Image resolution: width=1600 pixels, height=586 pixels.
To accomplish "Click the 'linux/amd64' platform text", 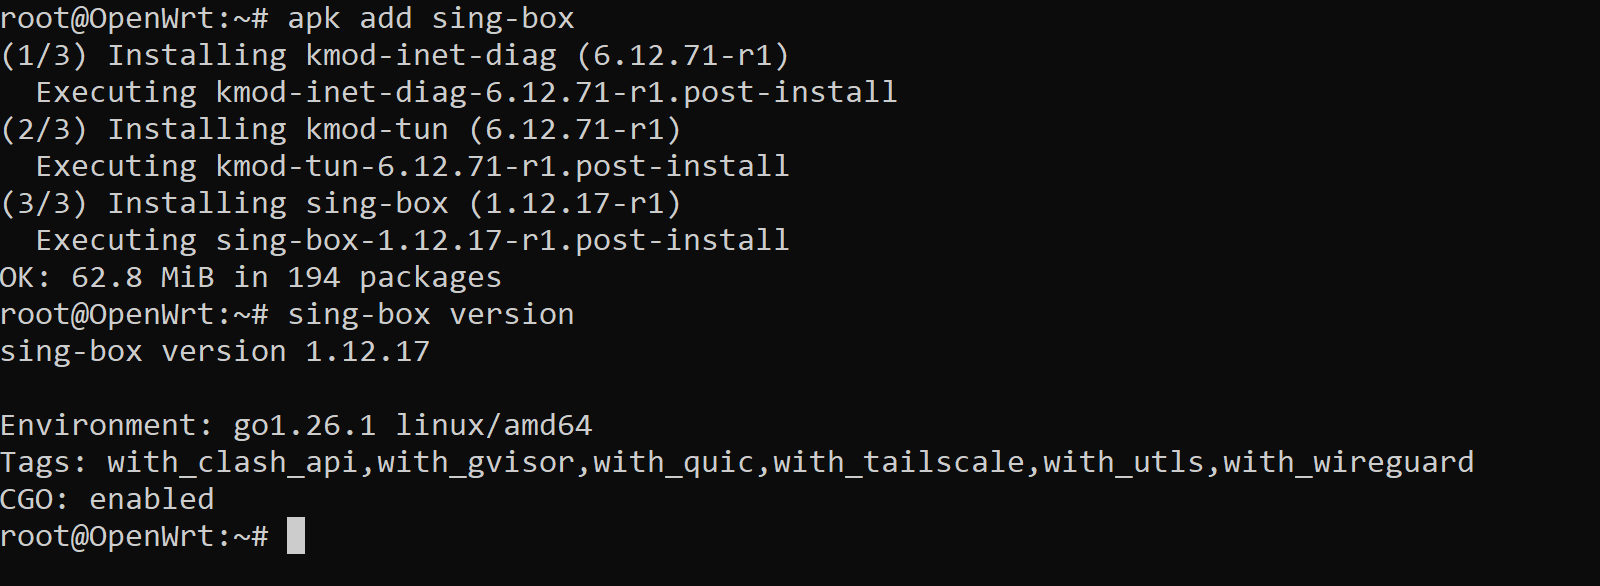I will click(x=494, y=426).
